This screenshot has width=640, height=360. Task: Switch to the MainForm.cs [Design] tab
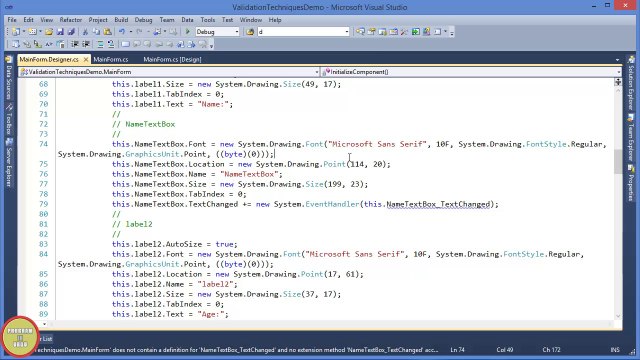[172, 60]
